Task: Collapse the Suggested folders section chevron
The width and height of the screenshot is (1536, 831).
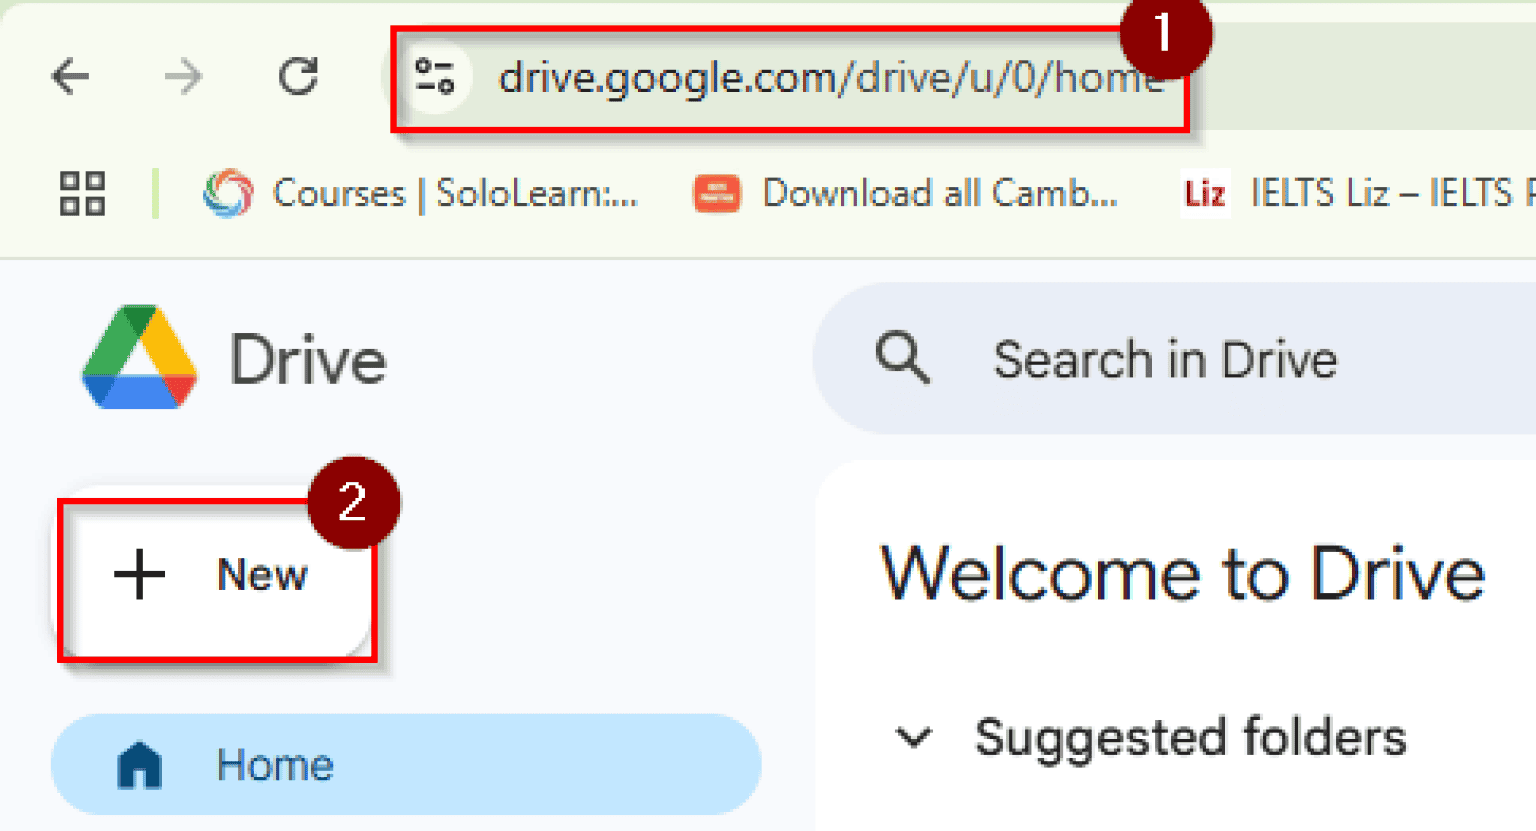Action: coord(913,738)
